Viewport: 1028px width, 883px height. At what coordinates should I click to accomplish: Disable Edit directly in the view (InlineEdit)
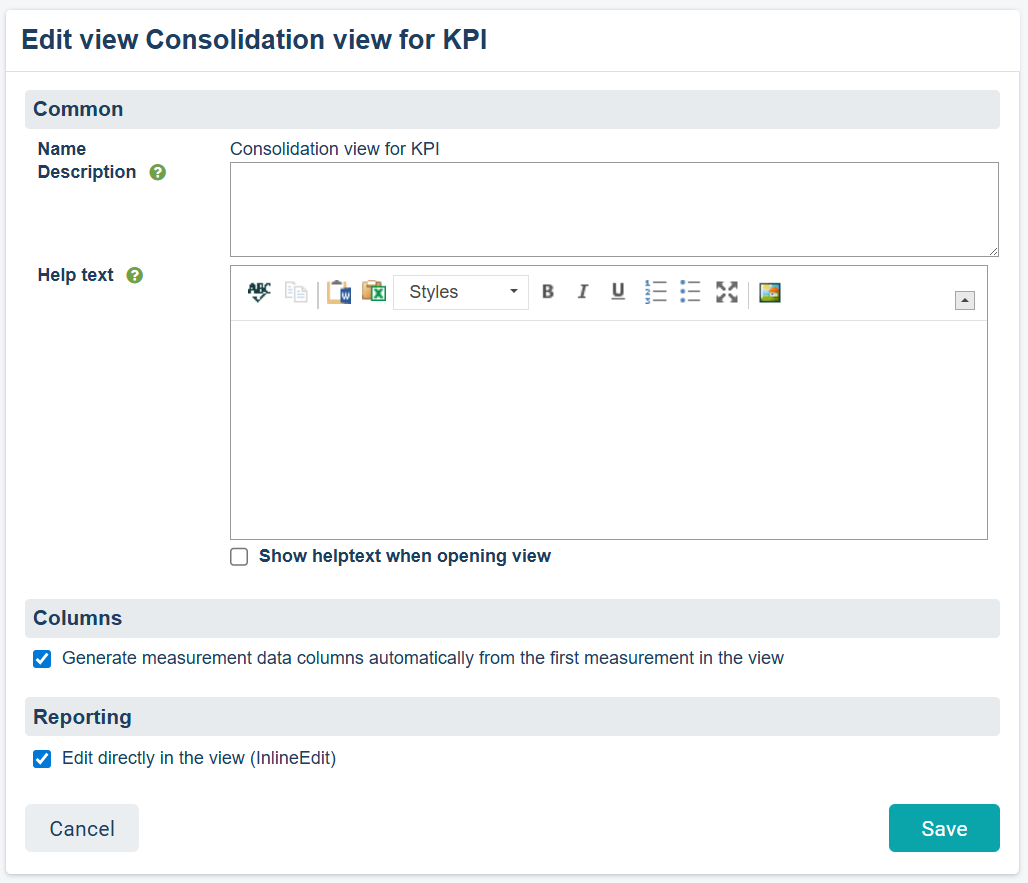(x=42, y=759)
